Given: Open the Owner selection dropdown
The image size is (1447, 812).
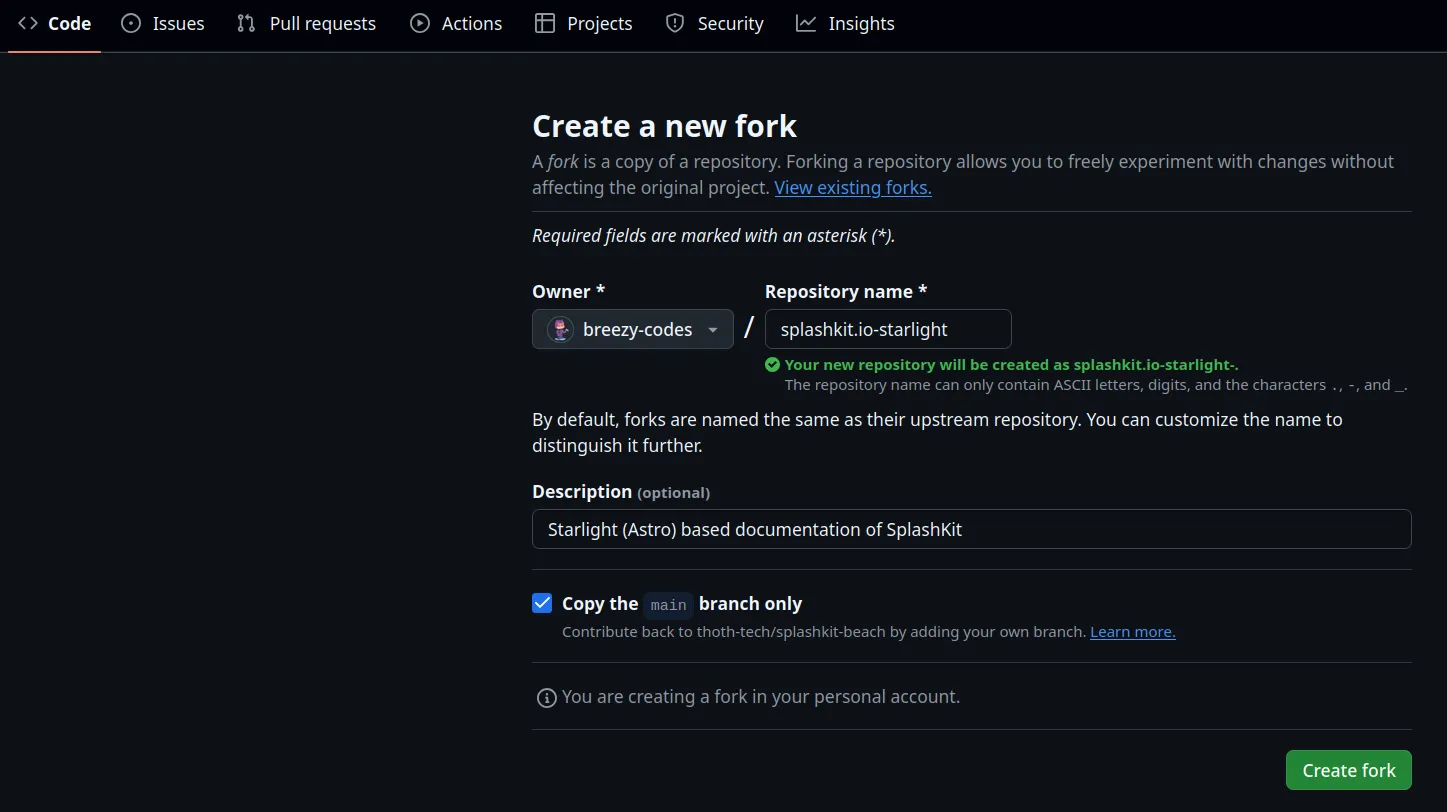Looking at the screenshot, I should pyautogui.click(x=632, y=329).
